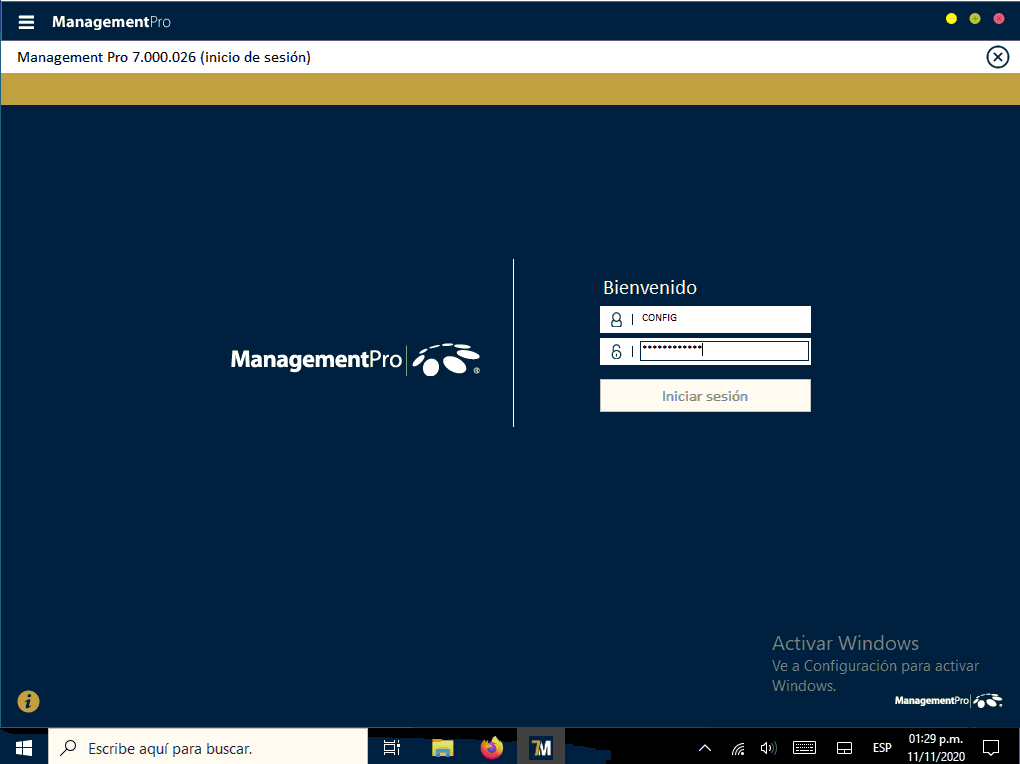
Task: Open the notification center icon
Action: (991, 747)
